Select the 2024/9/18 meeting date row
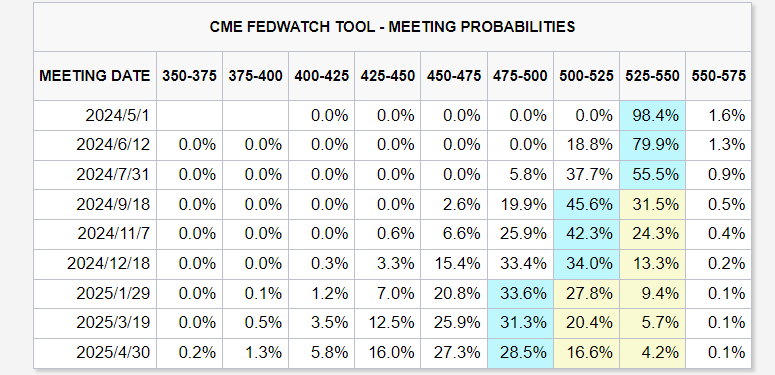 click(392, 205)
